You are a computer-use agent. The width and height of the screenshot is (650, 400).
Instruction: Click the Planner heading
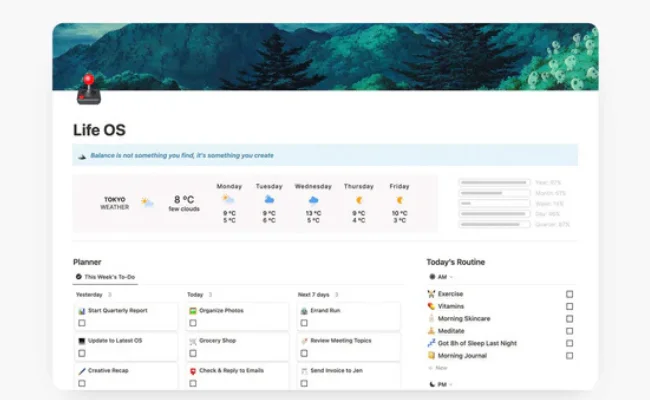87,262
